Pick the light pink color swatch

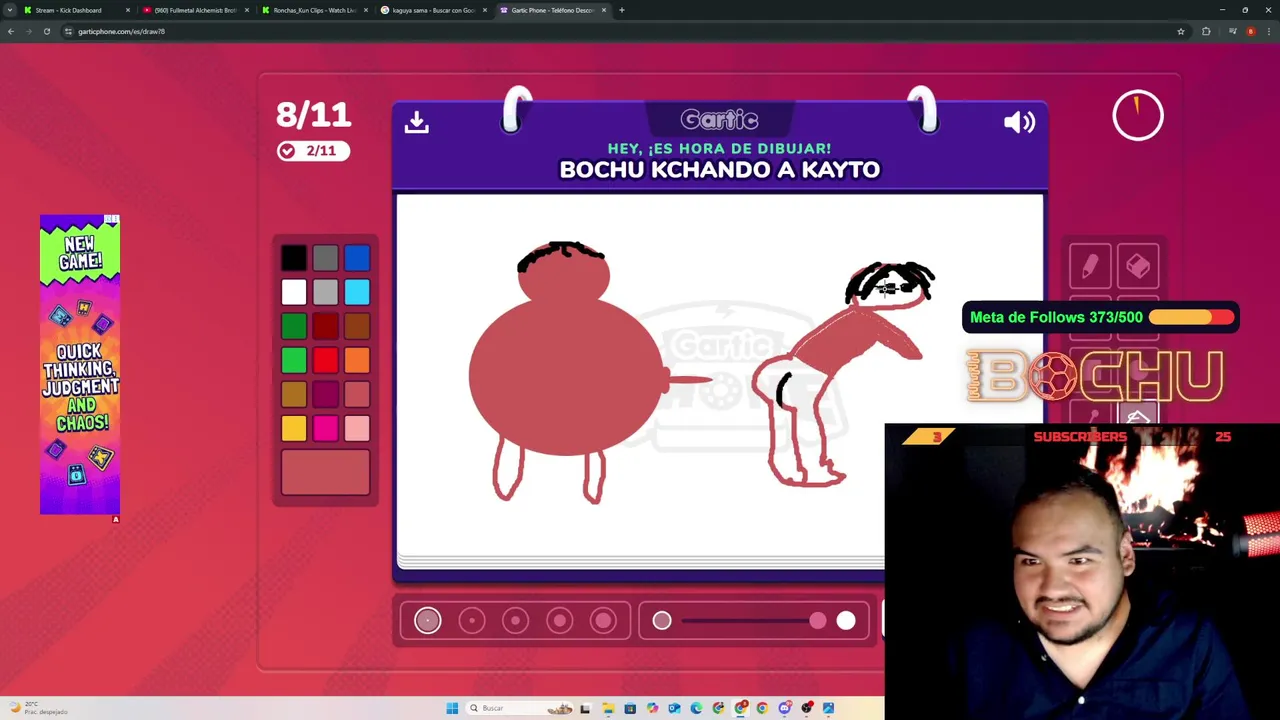[357, 428]
